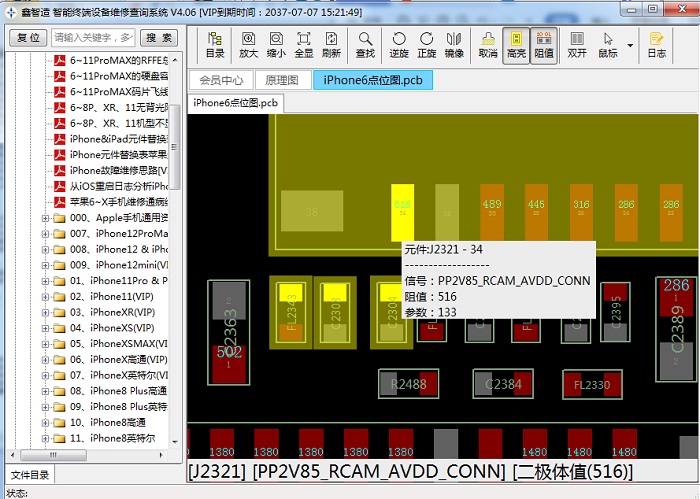The width and height of the screenshot is (700, 499).
Task: Expand the 01、iPhone11Pro folder
Action: (45, 281)
